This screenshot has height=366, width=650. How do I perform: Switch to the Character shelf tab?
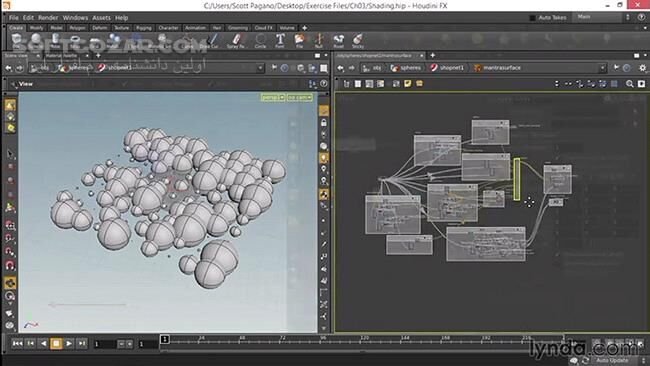pyautogui.click(x=168, y=28)
